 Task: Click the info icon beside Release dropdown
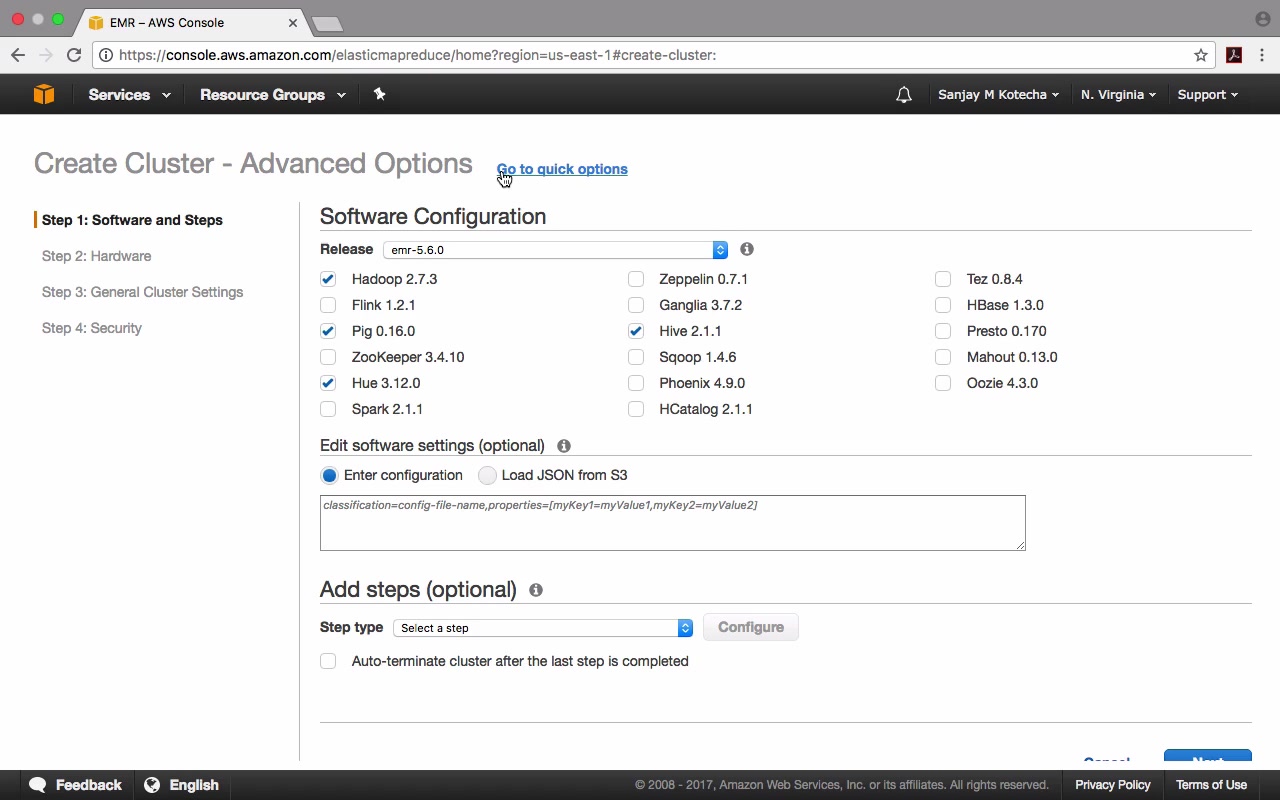747,249
